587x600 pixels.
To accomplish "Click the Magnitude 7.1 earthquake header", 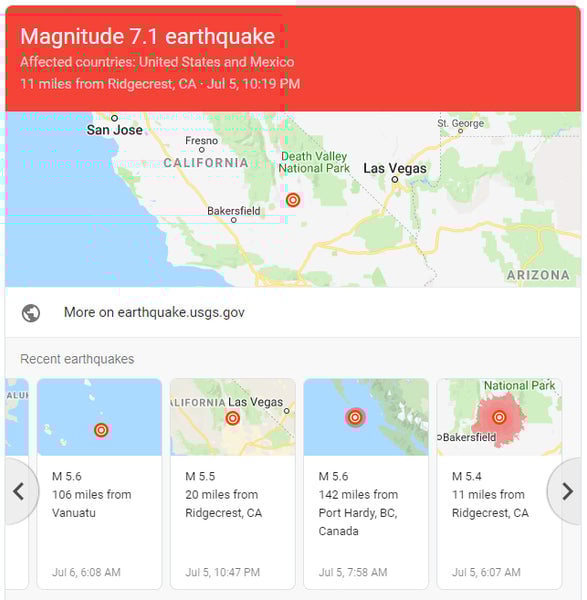I will [148, 37].
